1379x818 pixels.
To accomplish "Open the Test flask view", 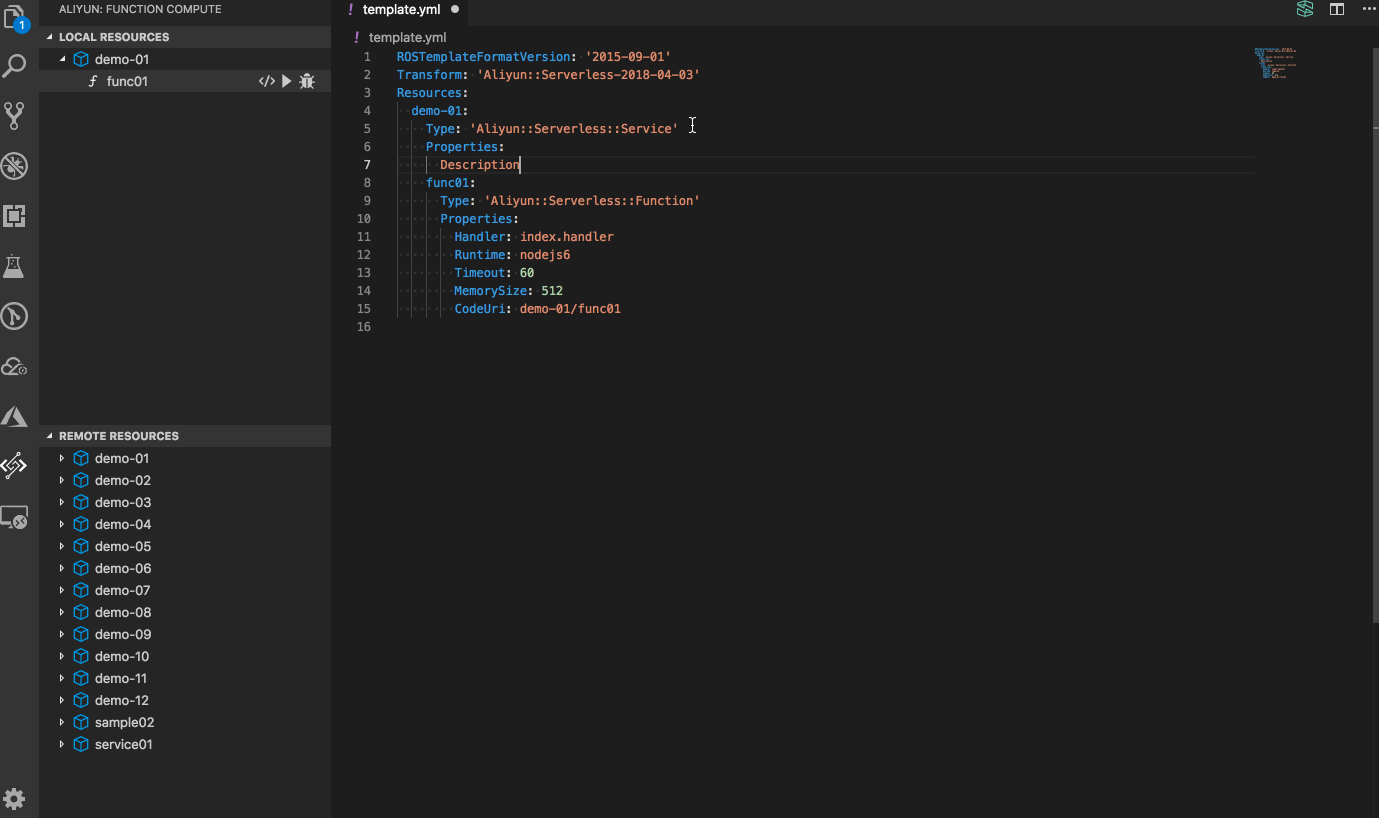I will (15, 266).
